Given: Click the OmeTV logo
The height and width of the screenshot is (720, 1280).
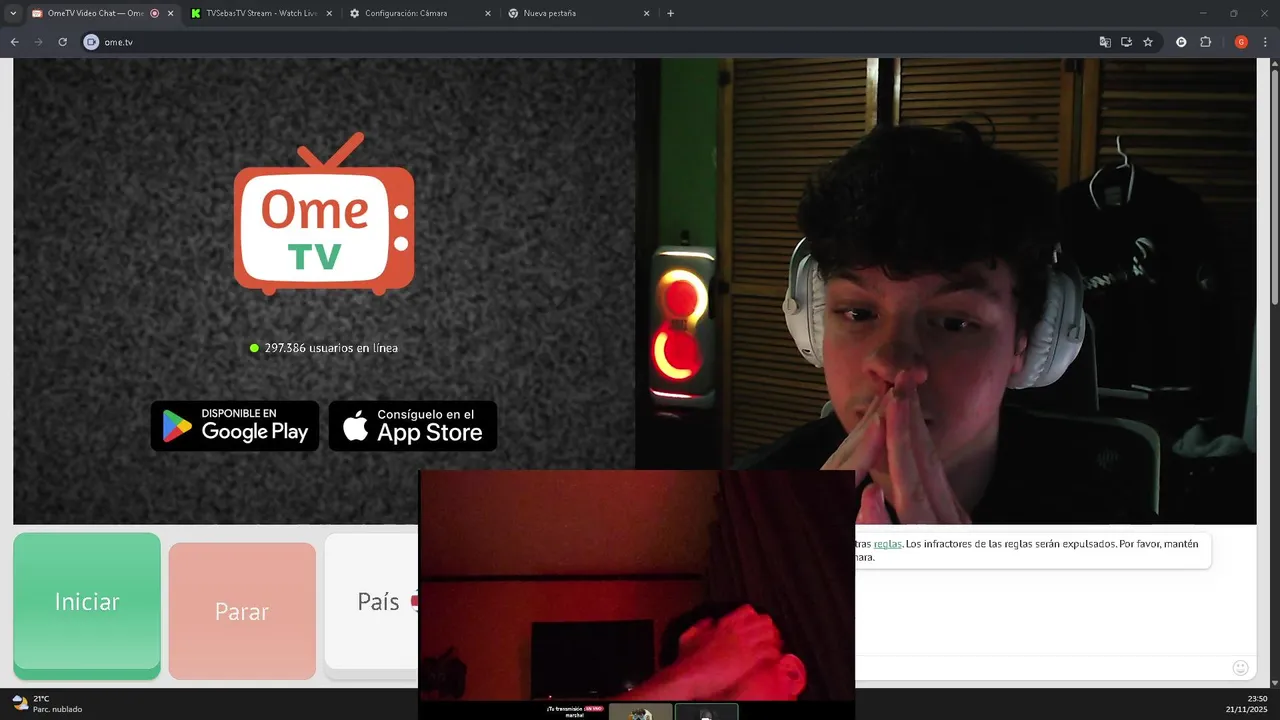Looking at the screenshot, I should tap(324, 214).
